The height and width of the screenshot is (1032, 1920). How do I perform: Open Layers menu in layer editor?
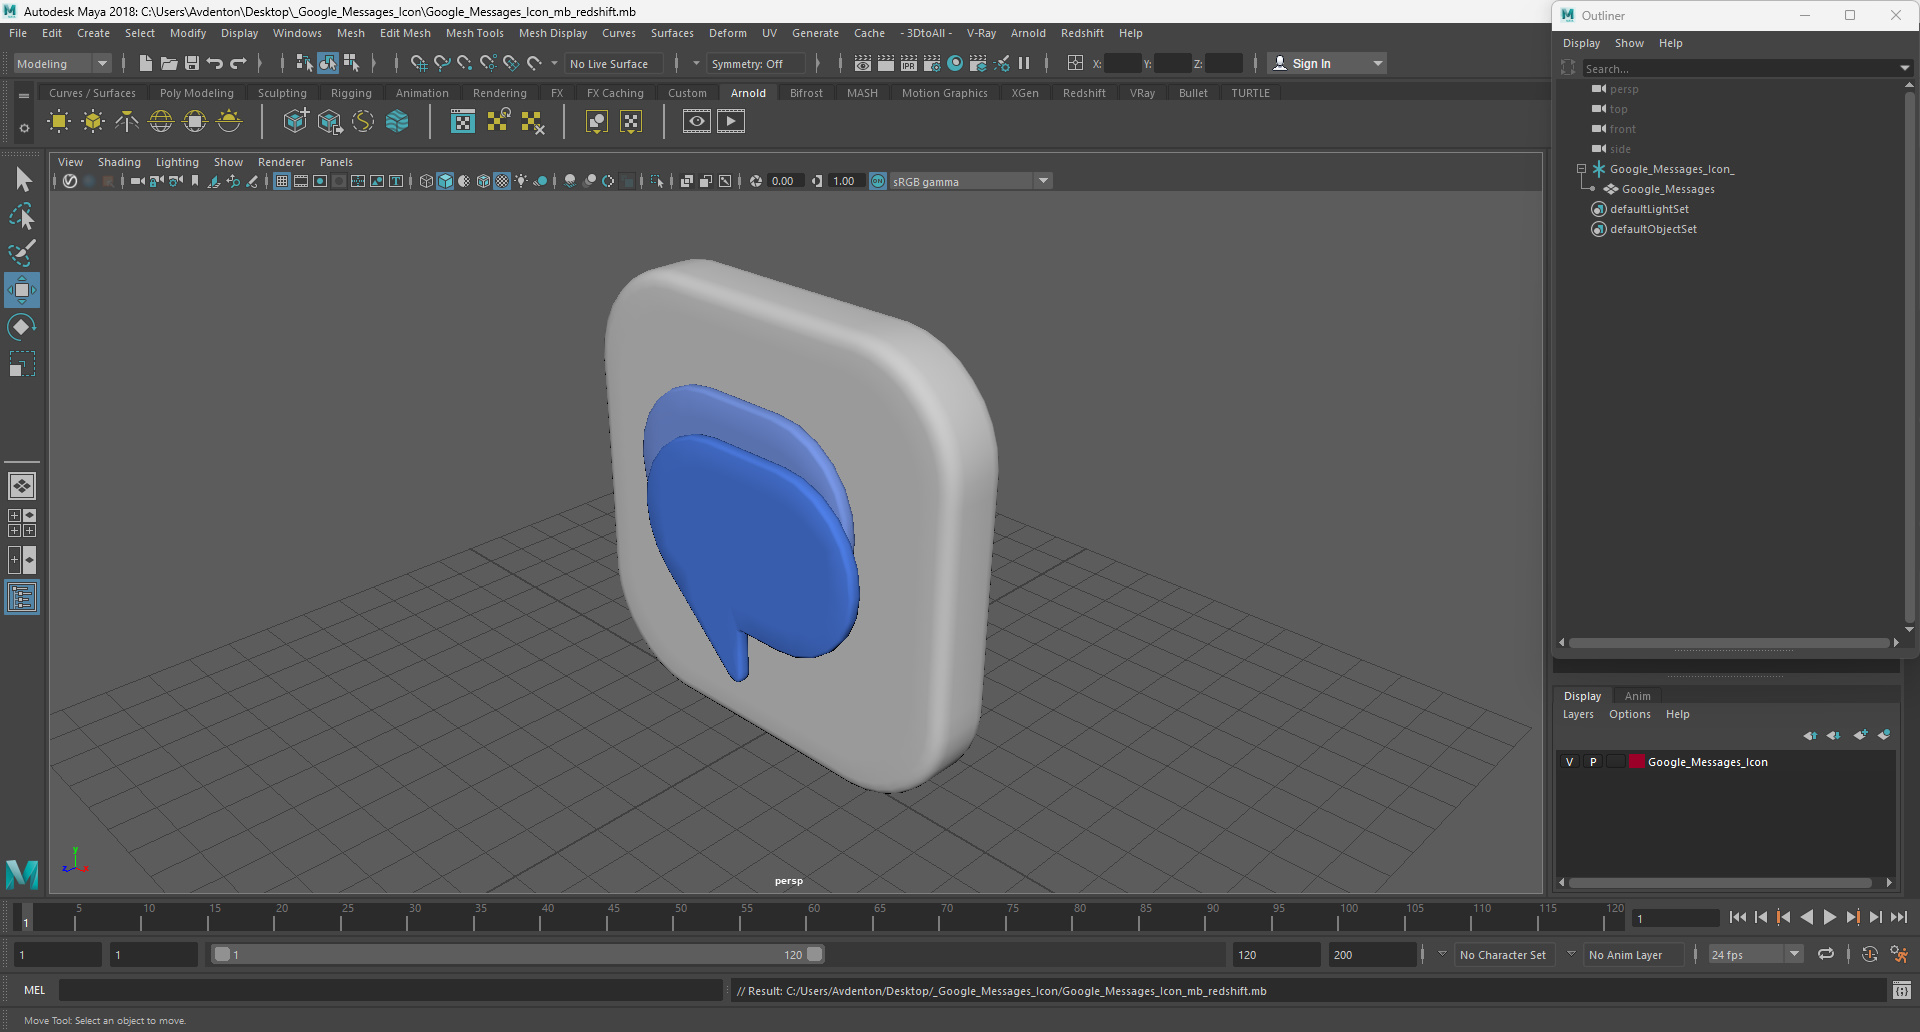point(1578,714)
